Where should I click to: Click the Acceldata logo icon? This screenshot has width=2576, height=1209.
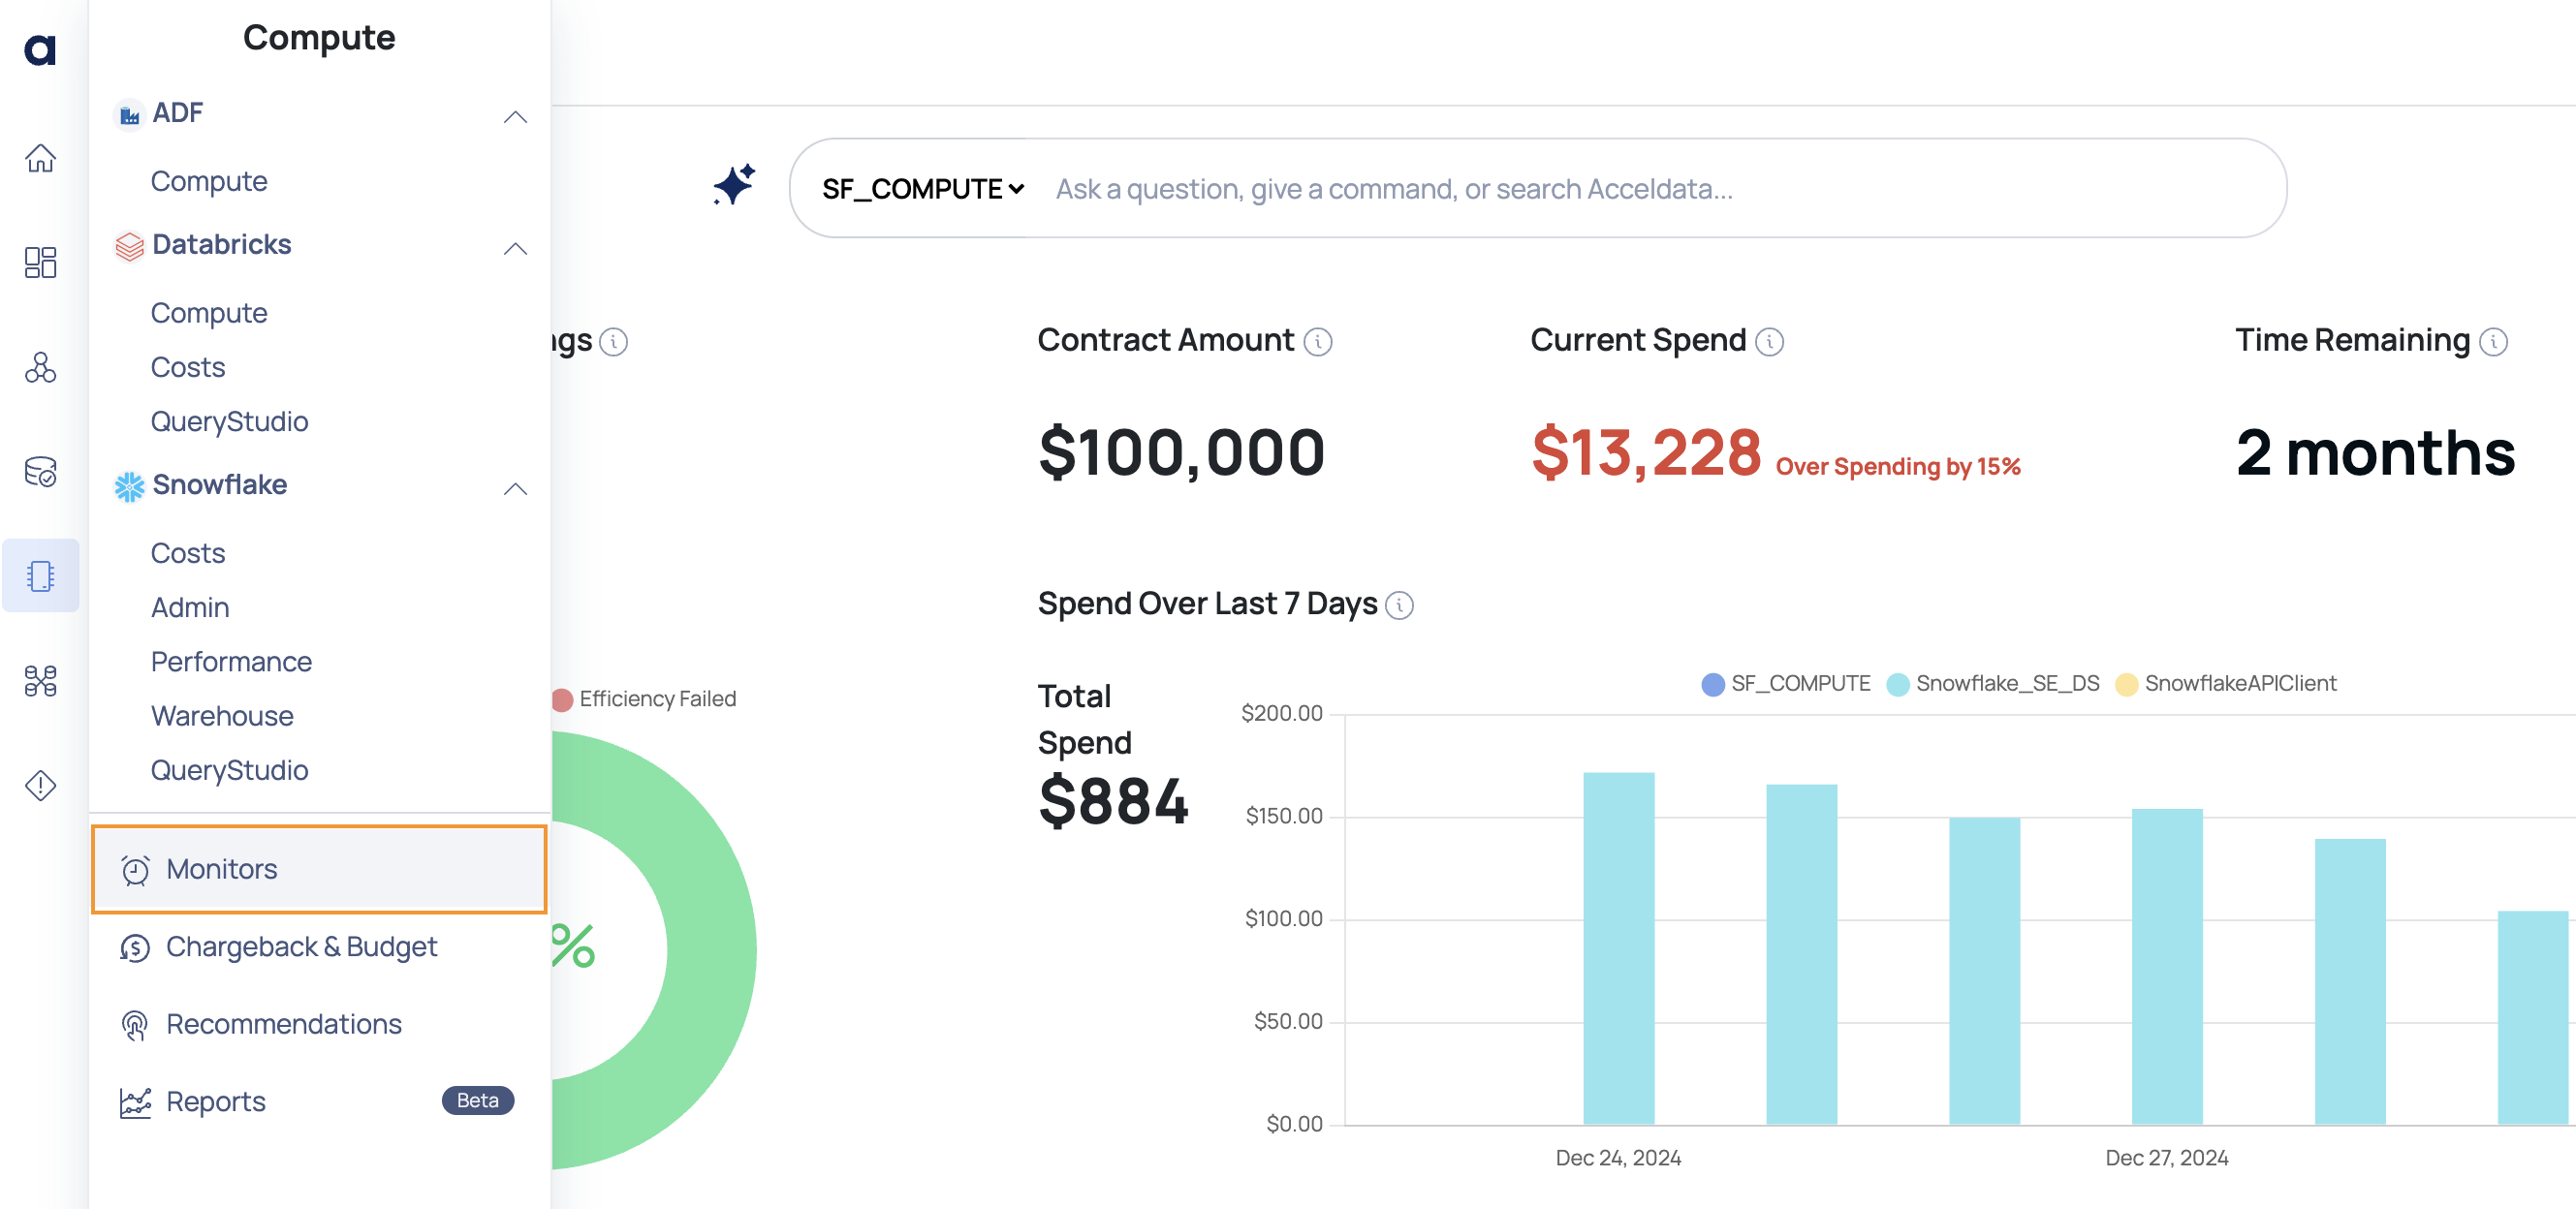[x=40, y=49]
